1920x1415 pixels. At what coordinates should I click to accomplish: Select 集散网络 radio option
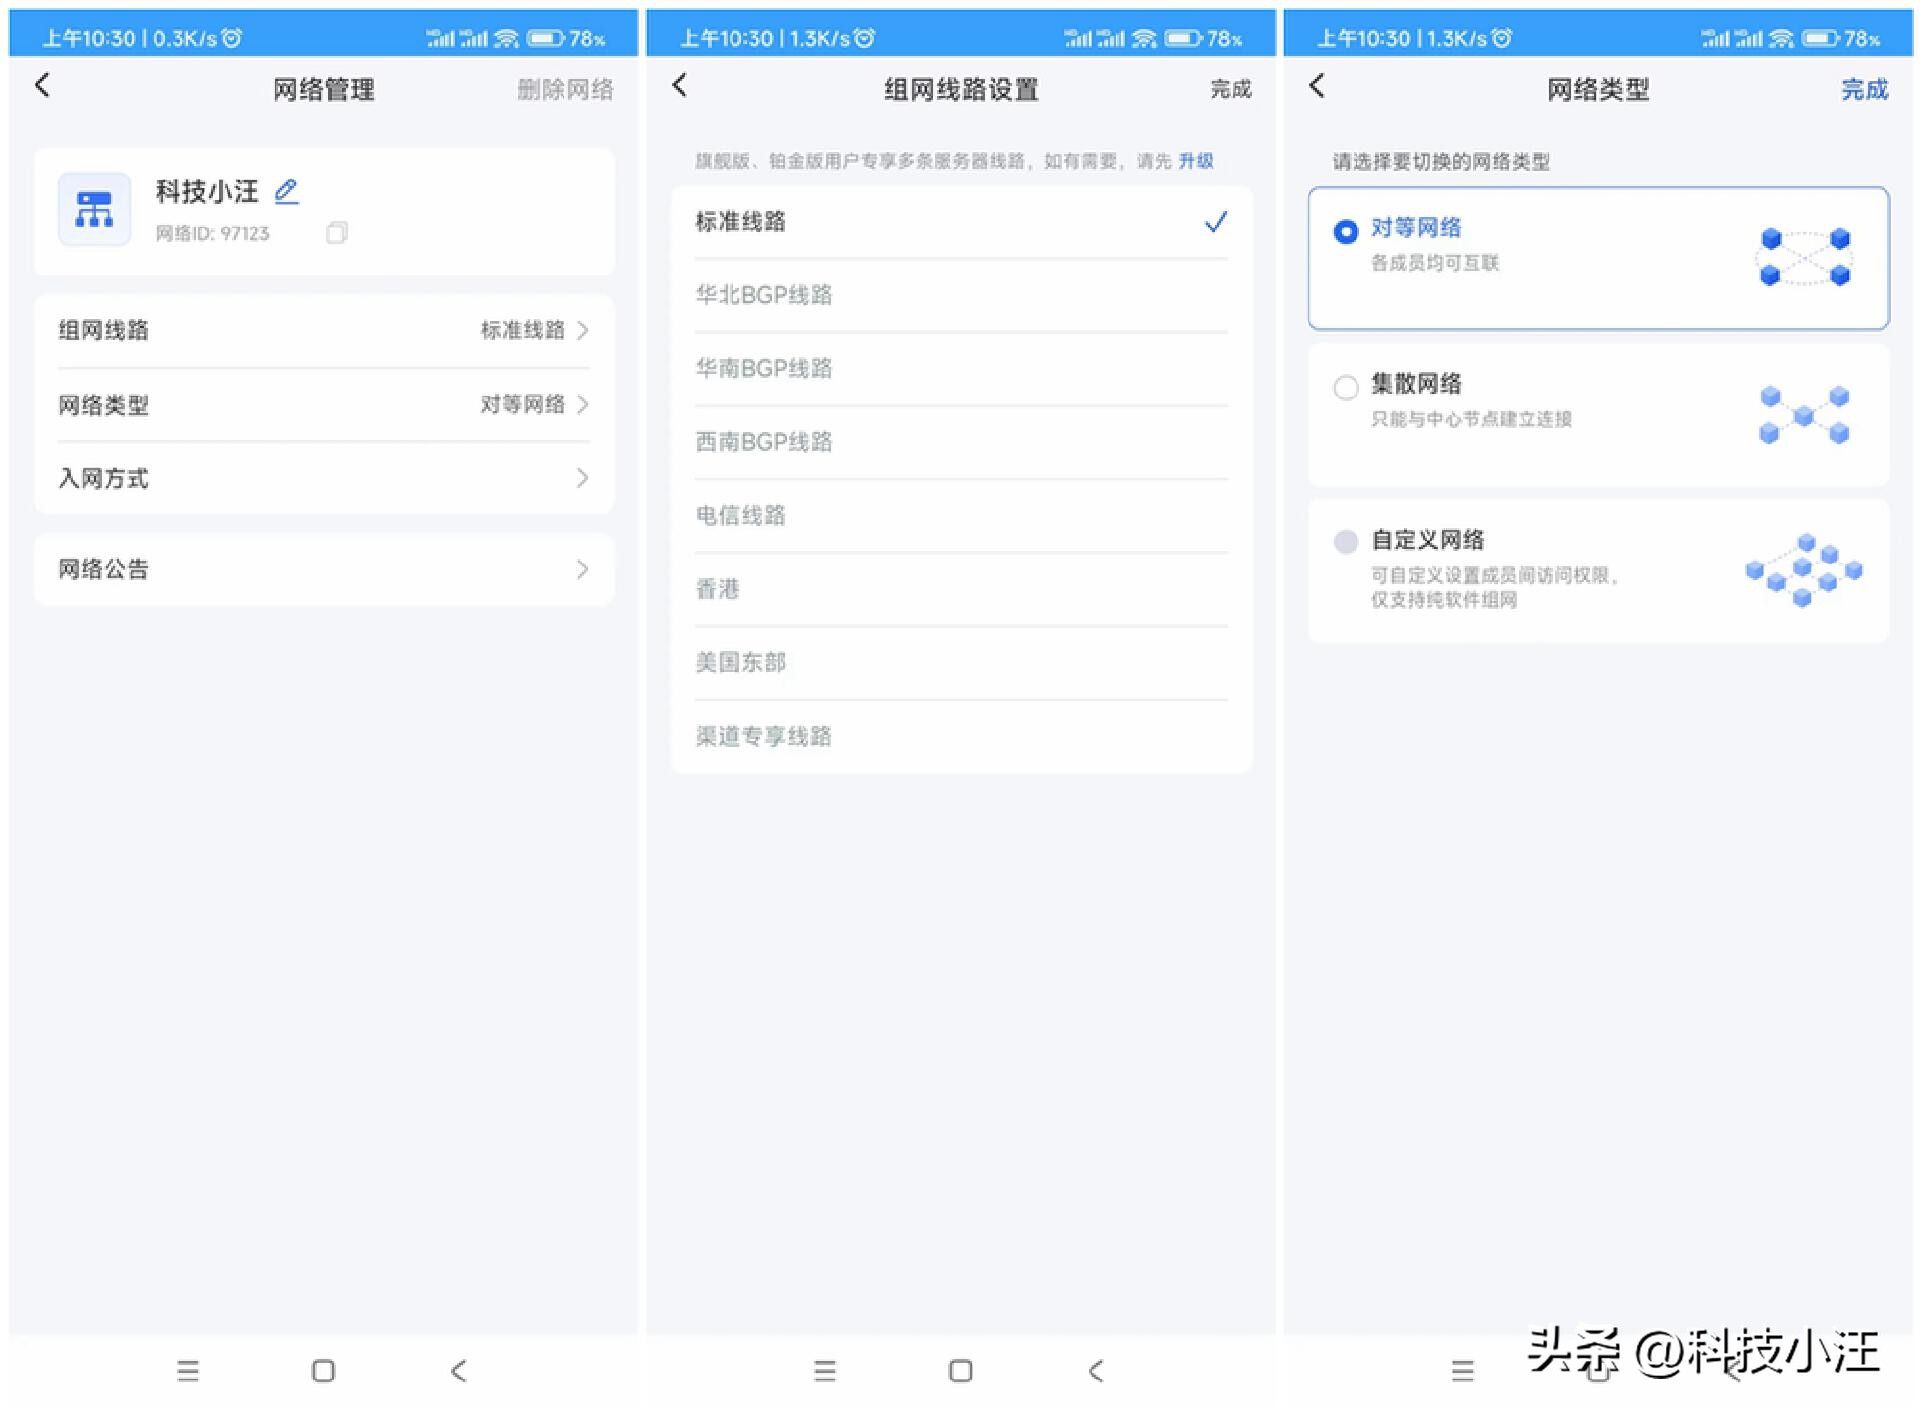pyautogui.click(x=1346, y=387)
